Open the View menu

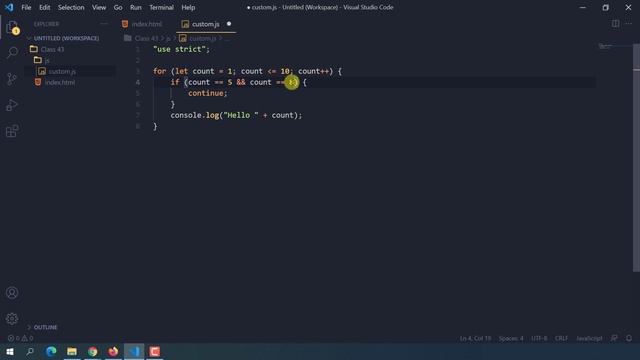pos(99,7)
